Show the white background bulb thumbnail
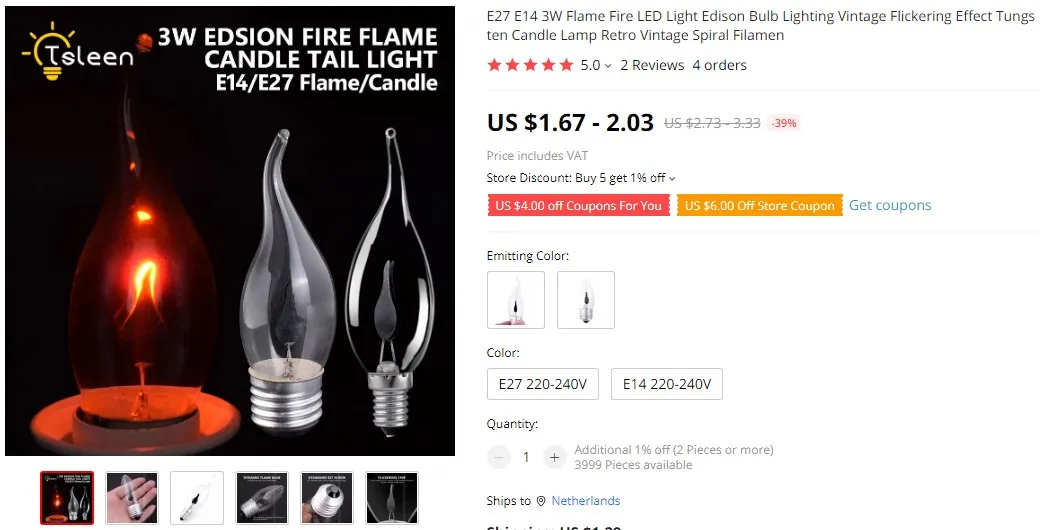The height and width of the screenshot is (530, 1045). tap(197, 497)
